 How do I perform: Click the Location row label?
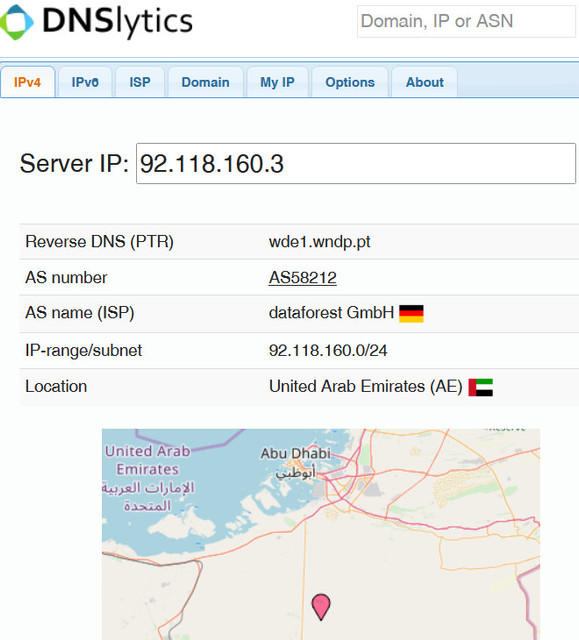click(x=56, y=387)
